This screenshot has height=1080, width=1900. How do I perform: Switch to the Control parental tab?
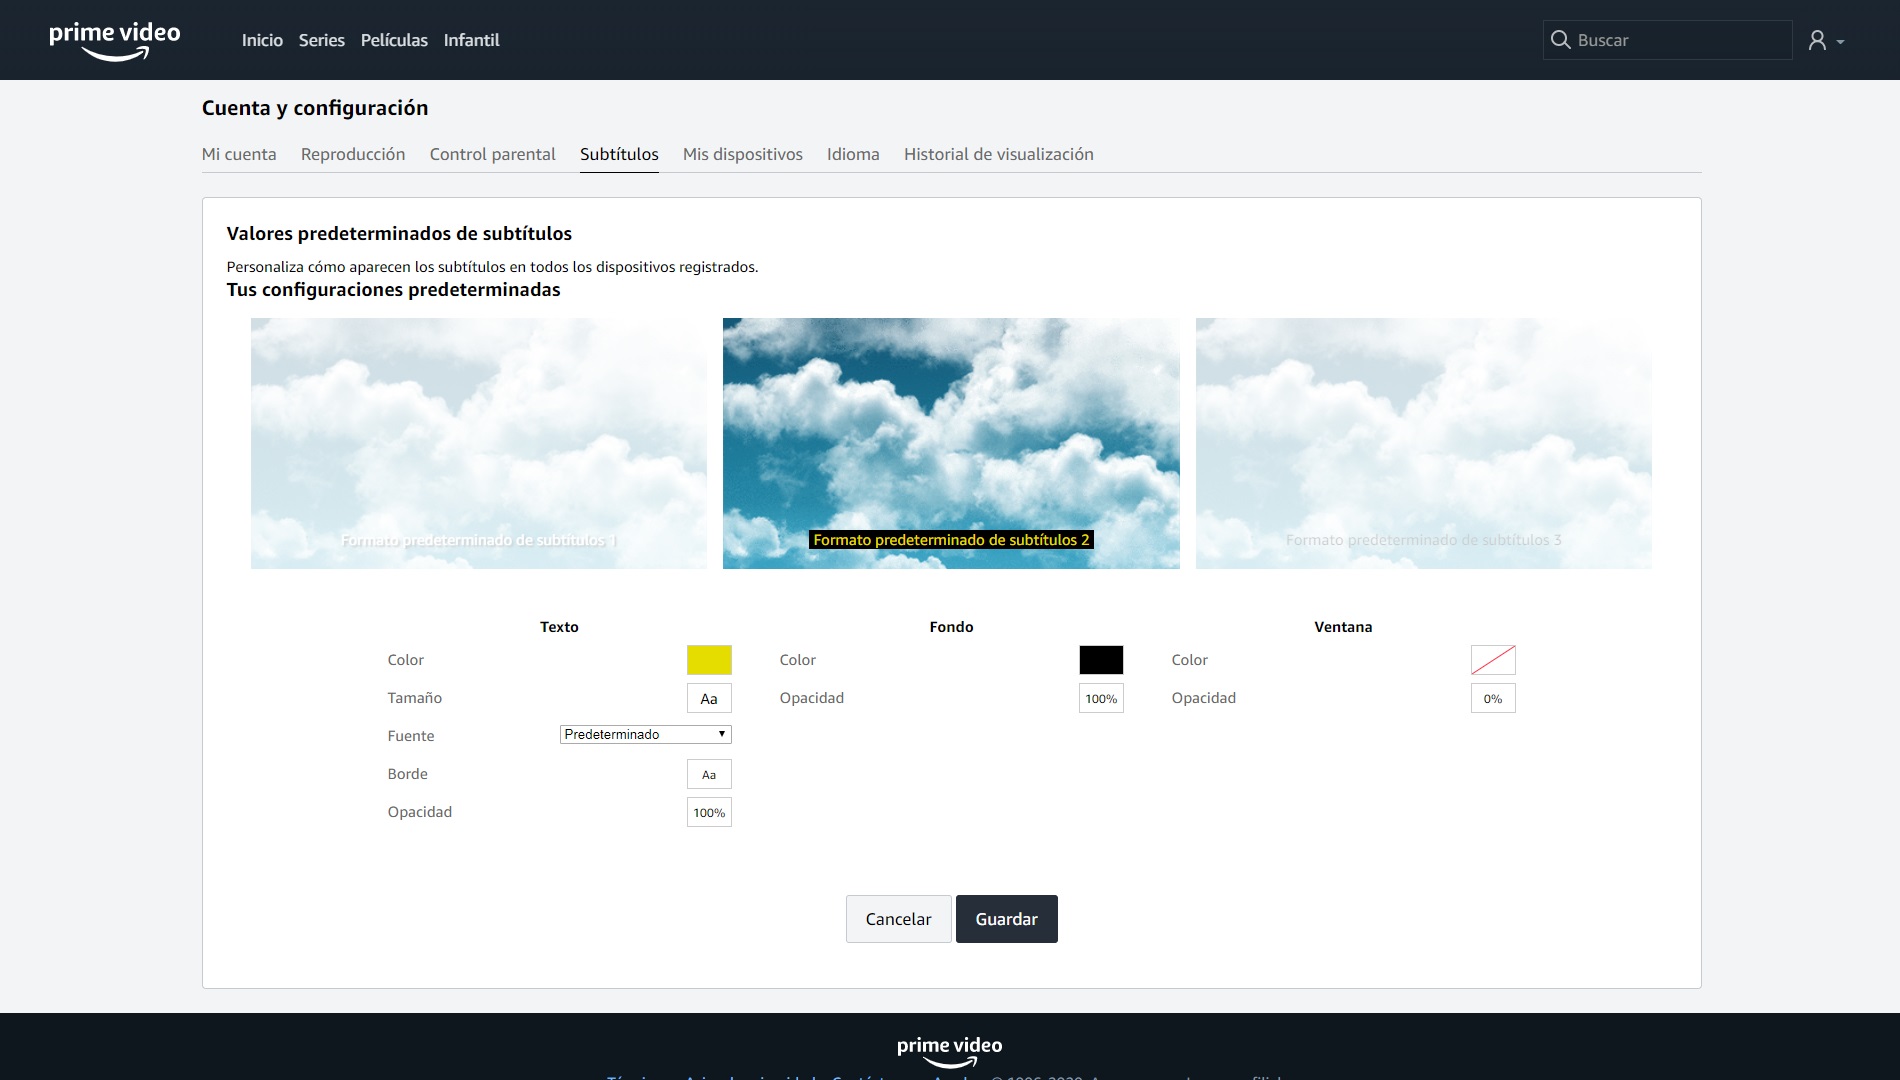click(492, 154)
